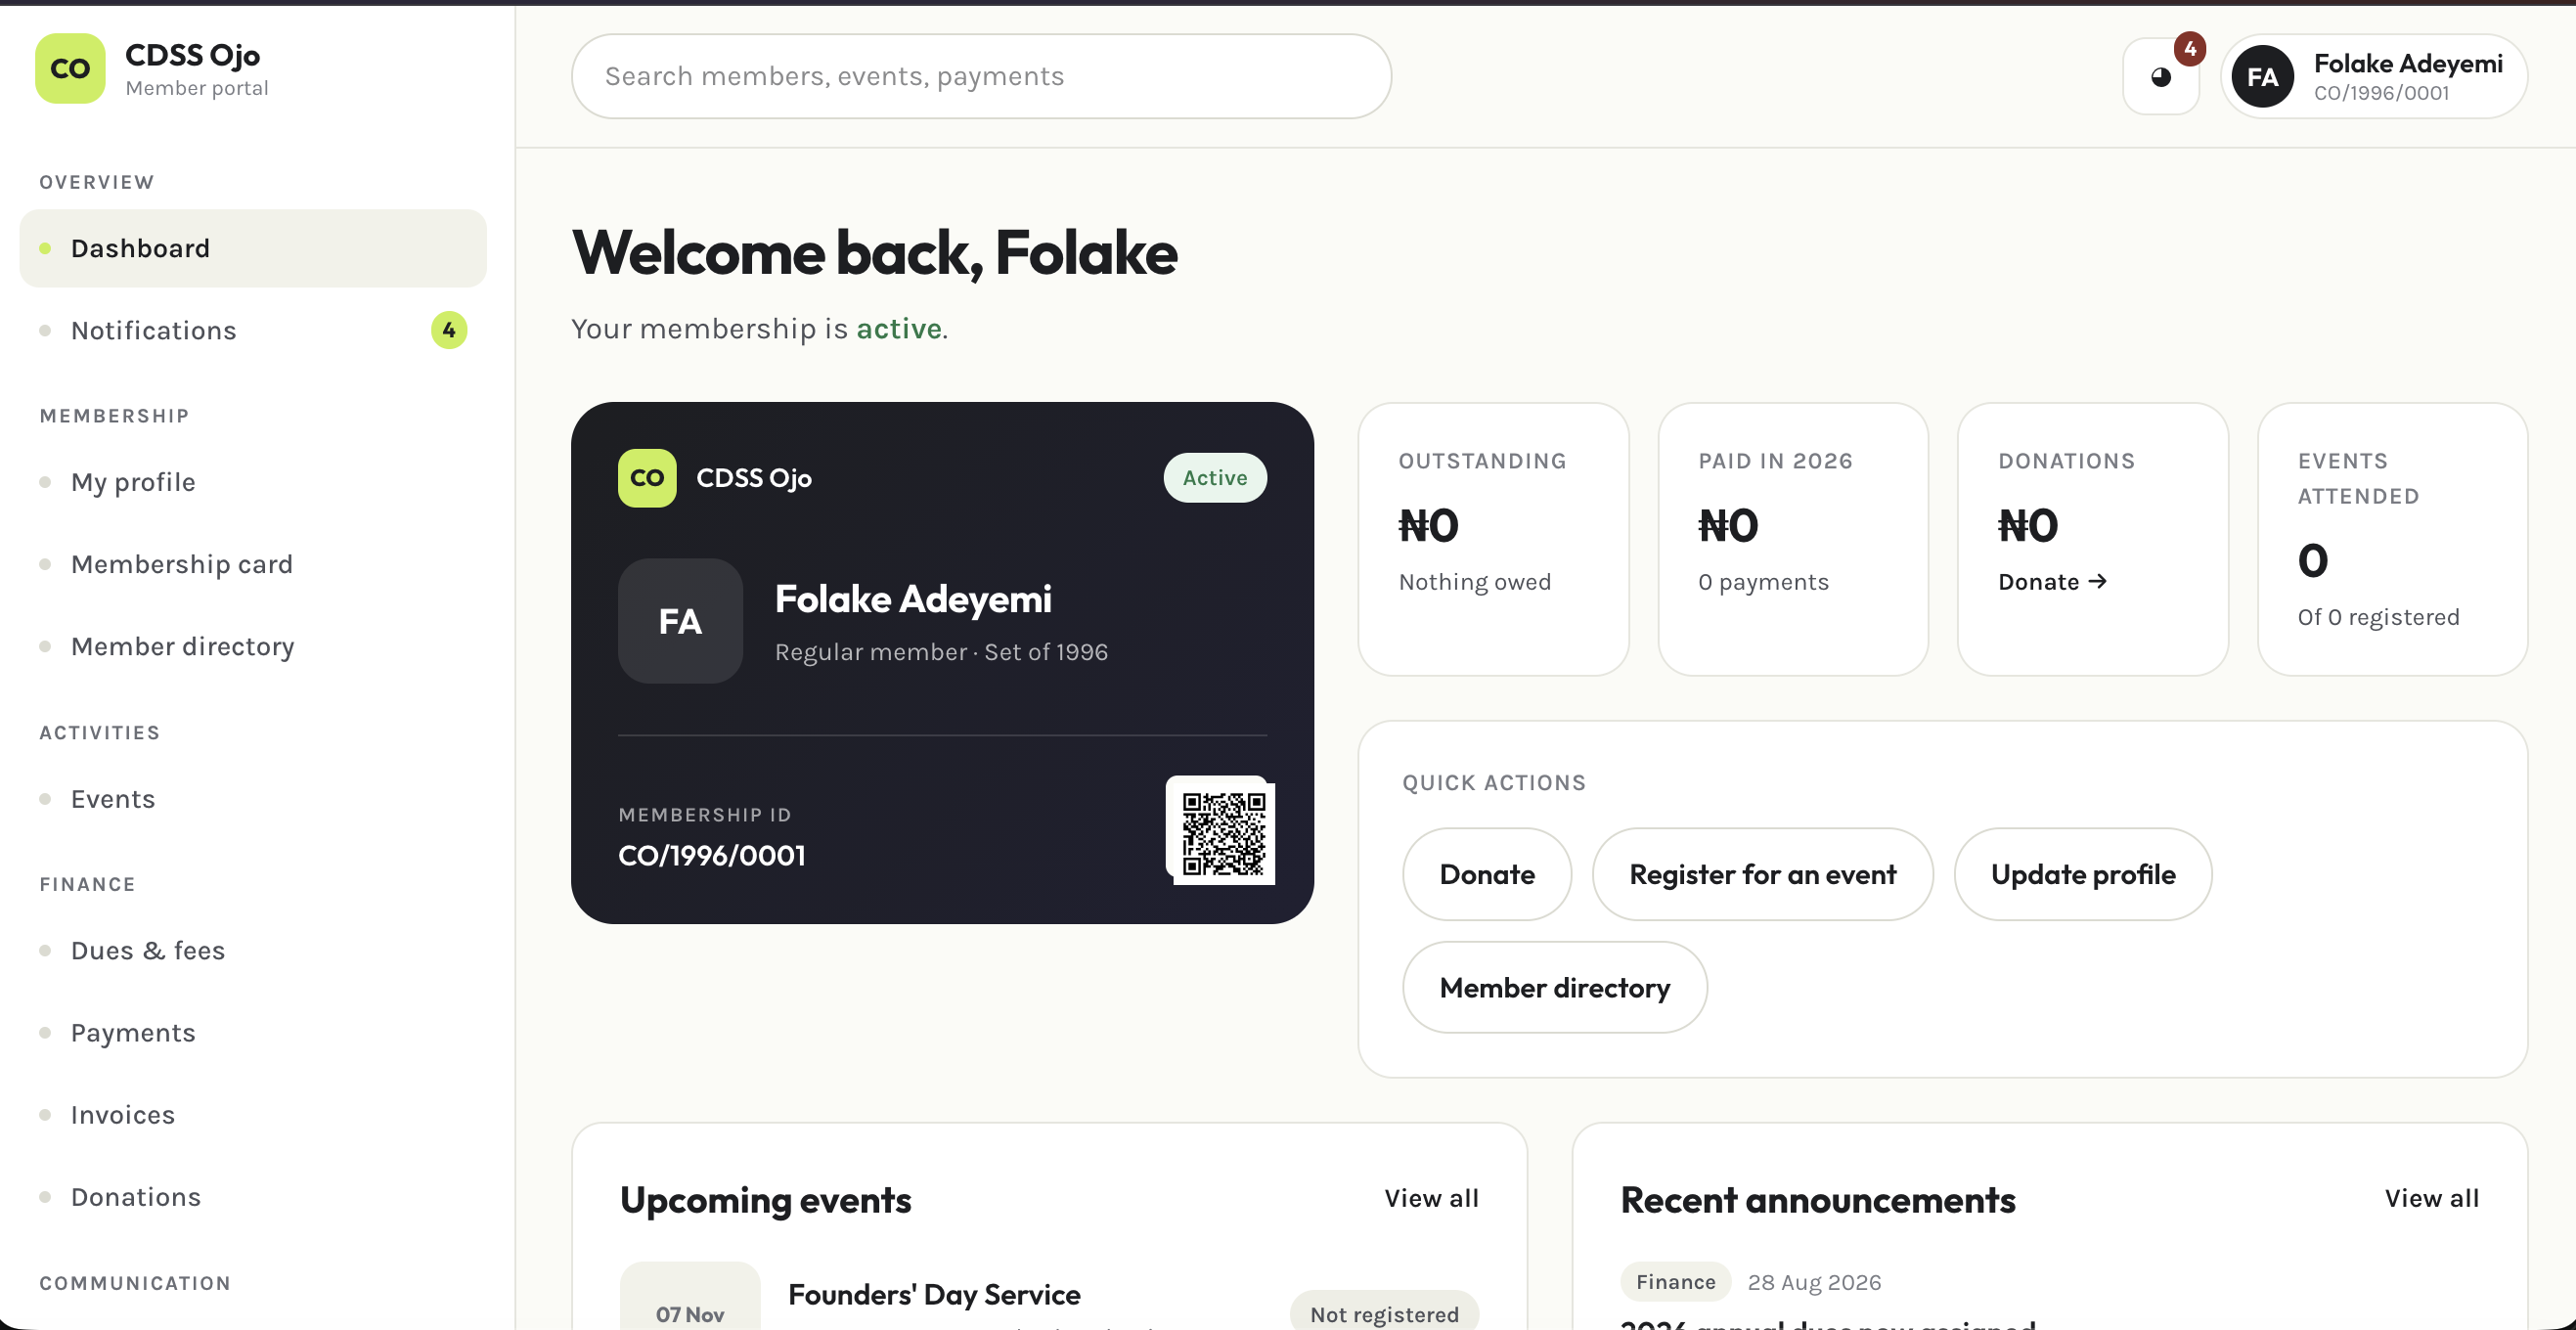This screenshot has width=2576, height=1330.
Task: Click the red notification count badge
Action: tap(2190, 48)
